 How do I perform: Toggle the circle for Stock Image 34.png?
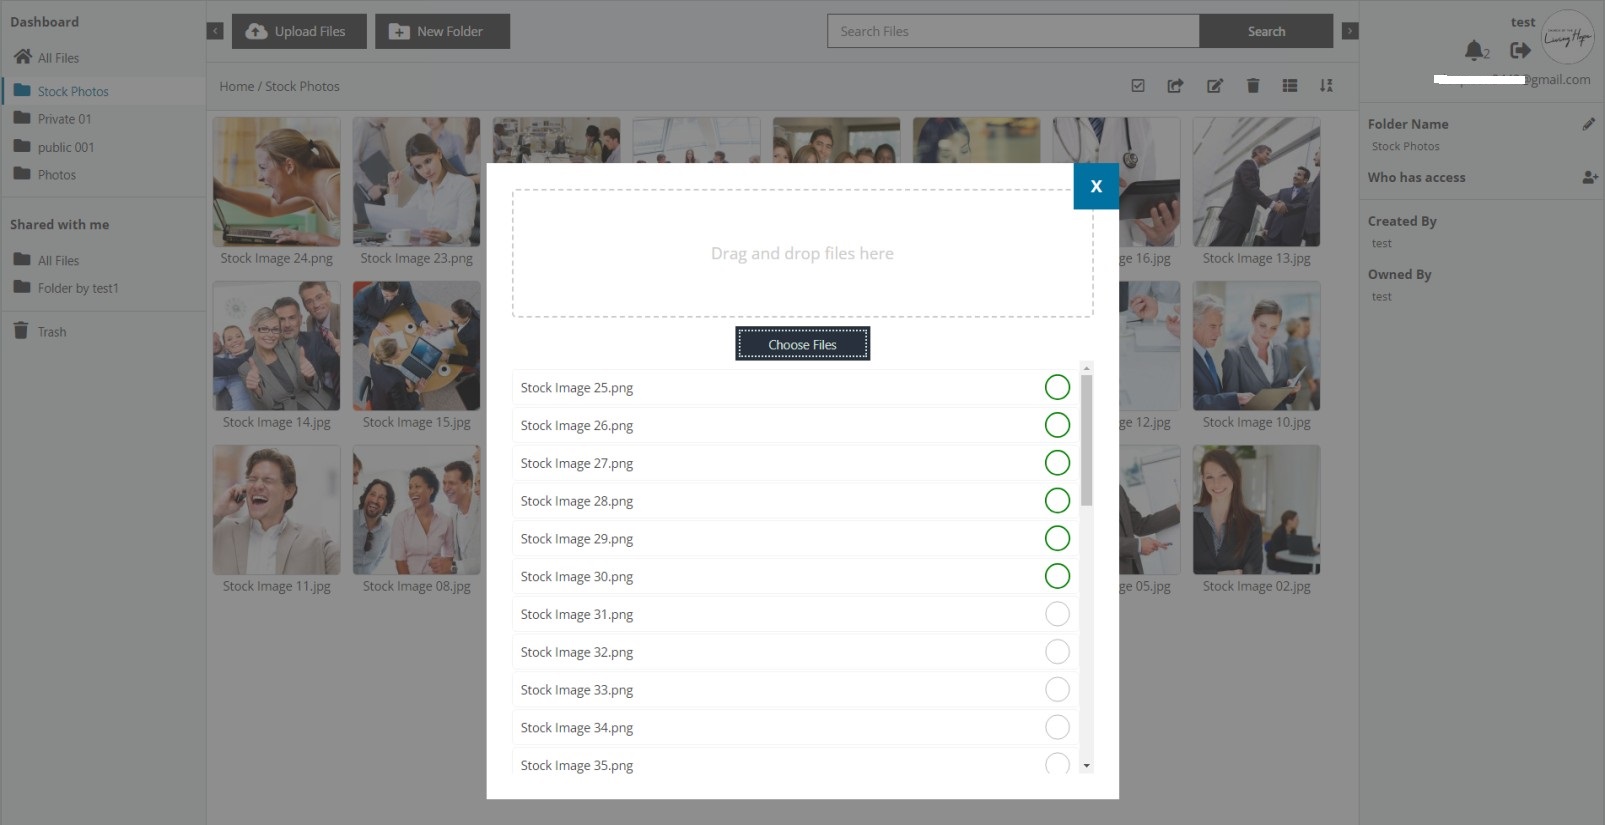pyautogui.click(x=1057, y=727)
